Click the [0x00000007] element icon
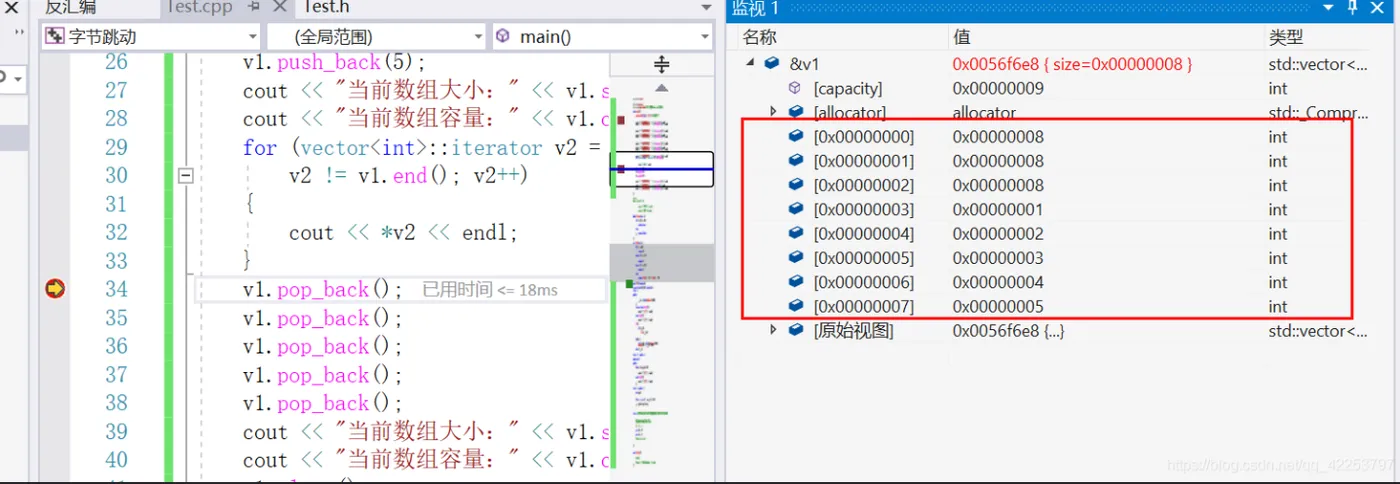1400x484 pixels. pyautogui.click(x=796, y=306)
